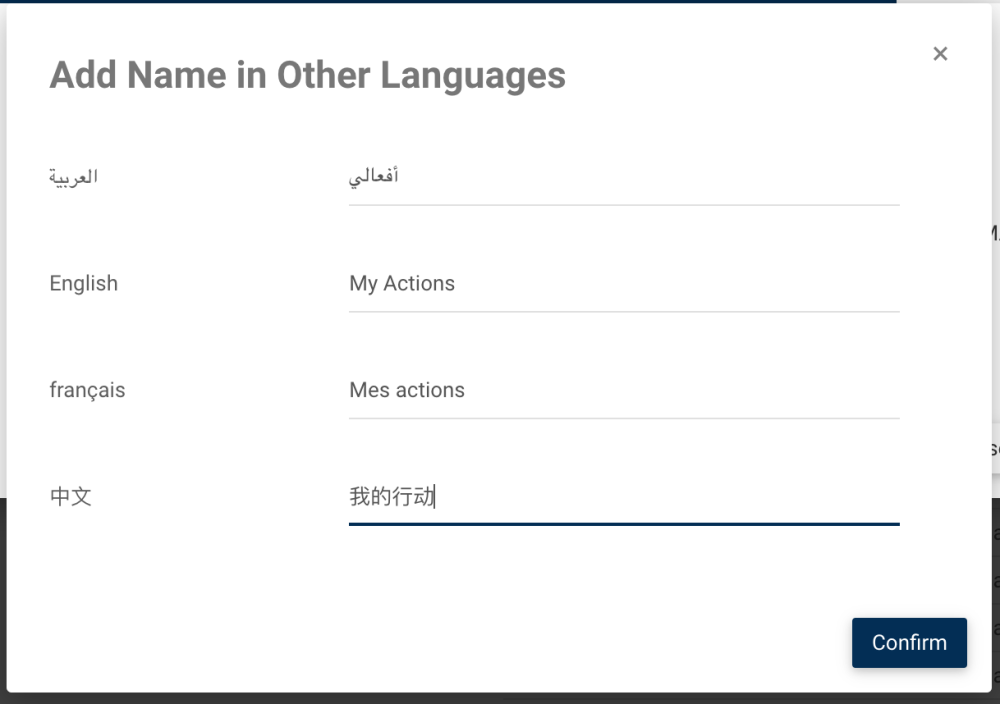1000x704 pixels.
Task: Click the Confirm button
Action: (909, 642)
